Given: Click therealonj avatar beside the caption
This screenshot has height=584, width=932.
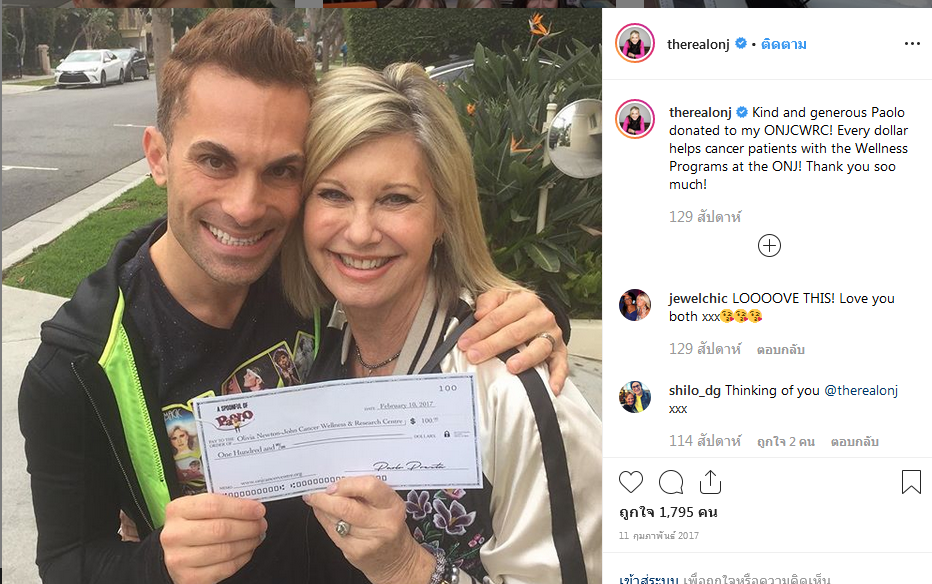Looking at the screenshot, I should coord(635,119).
